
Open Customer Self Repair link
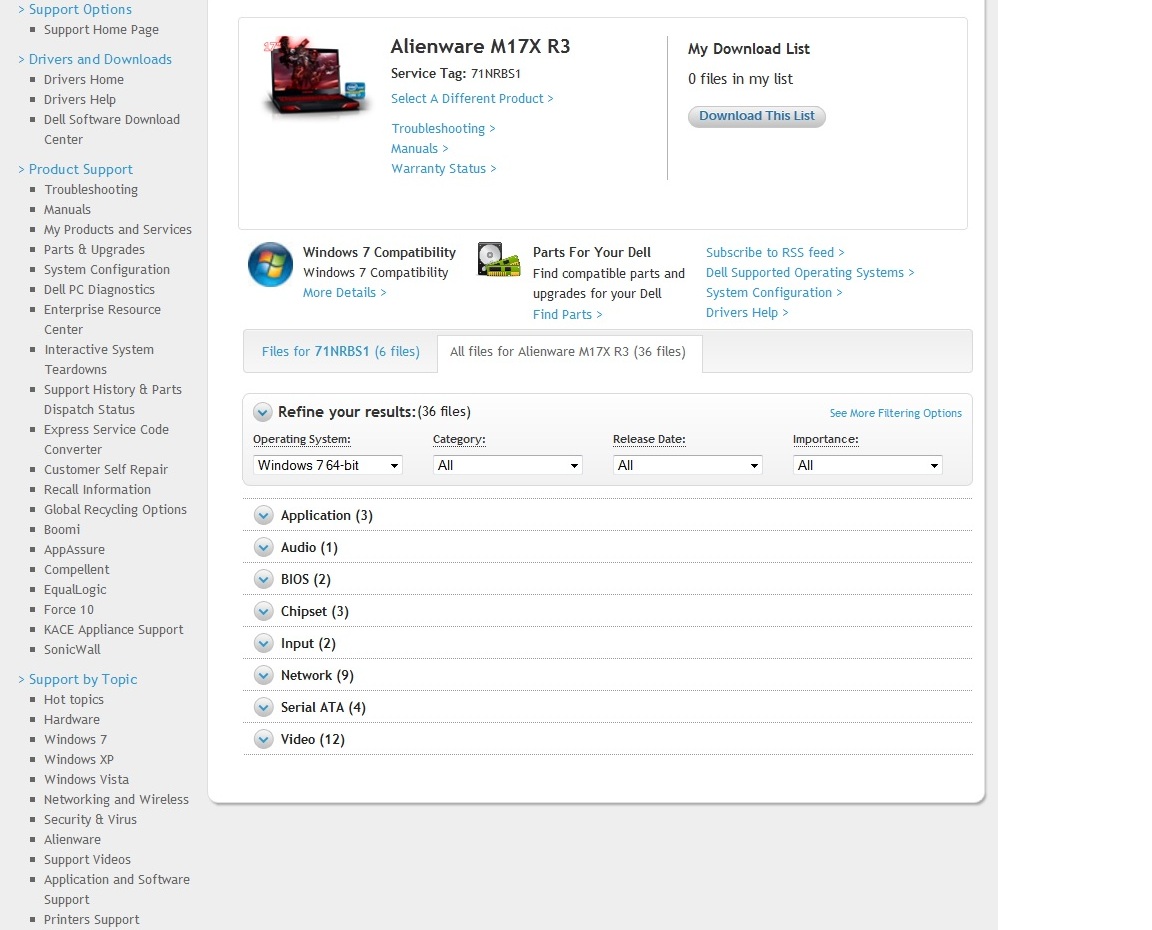coord(106,469)
